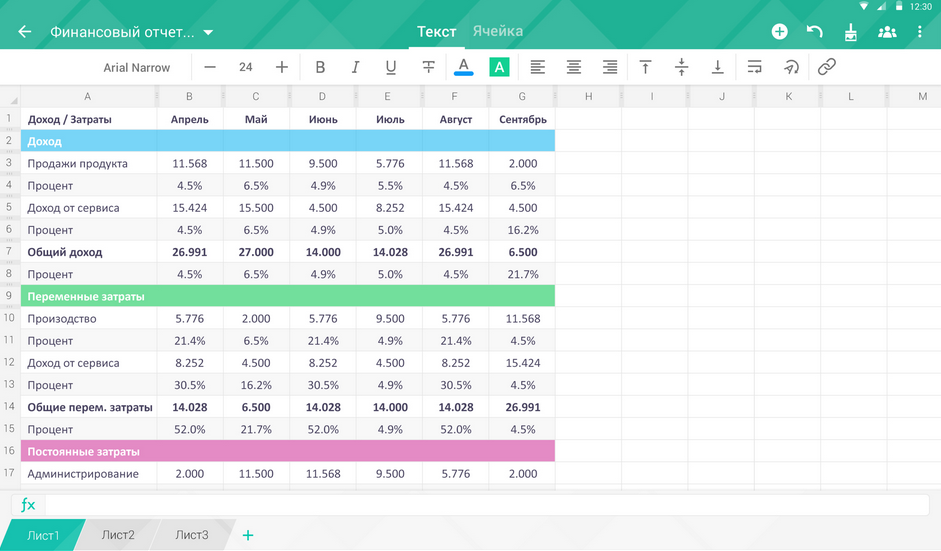
Task: Select the 'Общие перем. затраты' cell
Action: click(x=89, y=407)
